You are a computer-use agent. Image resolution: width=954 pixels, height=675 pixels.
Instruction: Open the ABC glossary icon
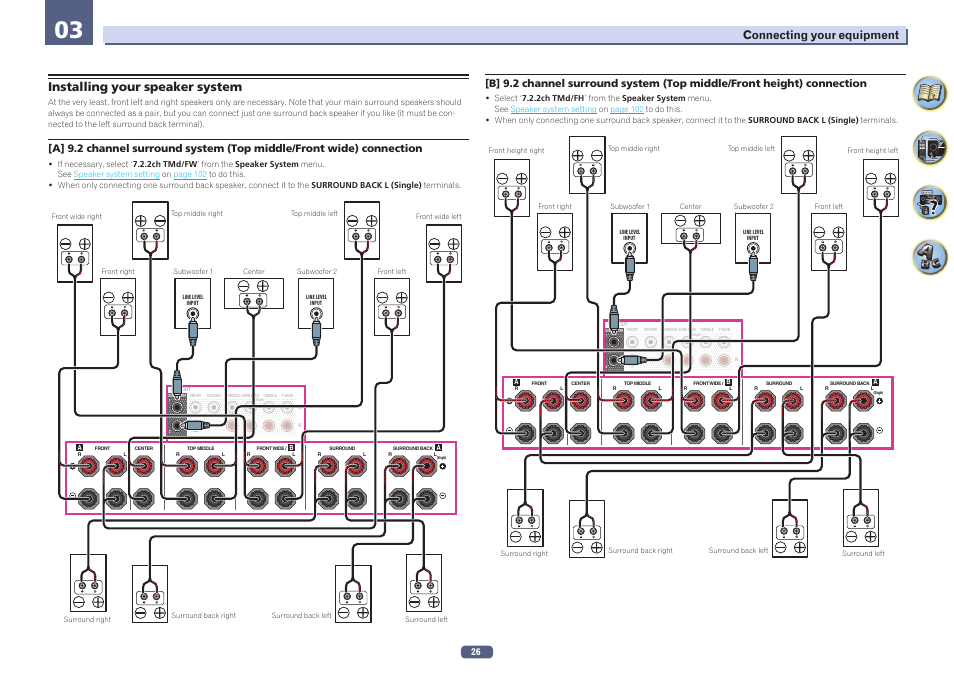pos(930,257)
